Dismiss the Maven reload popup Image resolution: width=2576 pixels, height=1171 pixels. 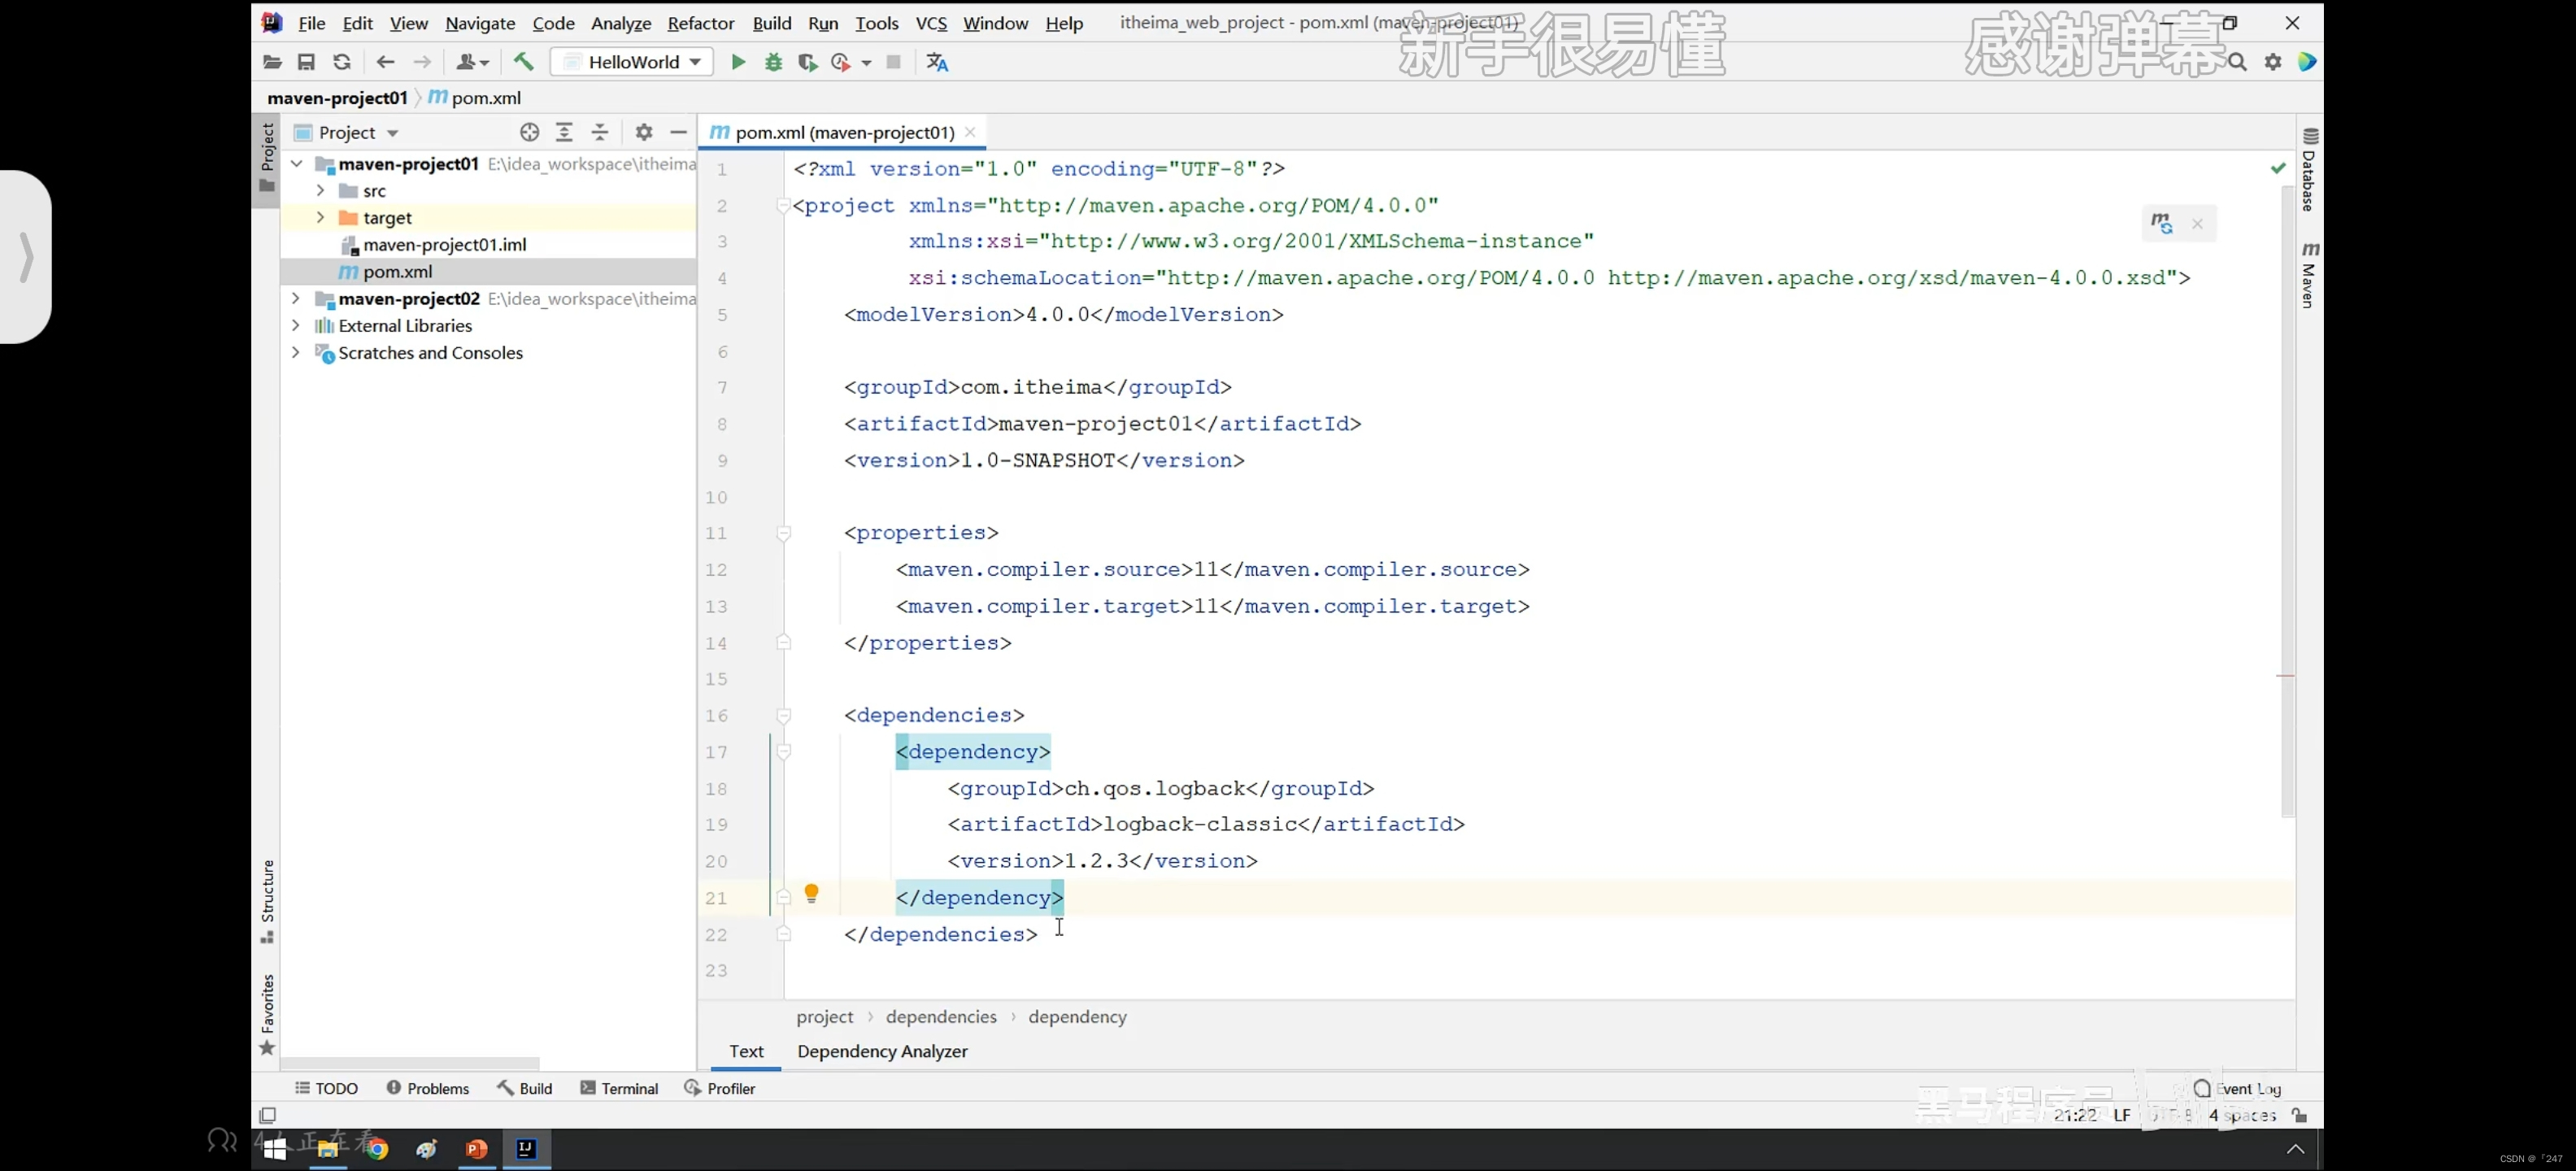coord(2197,224)
